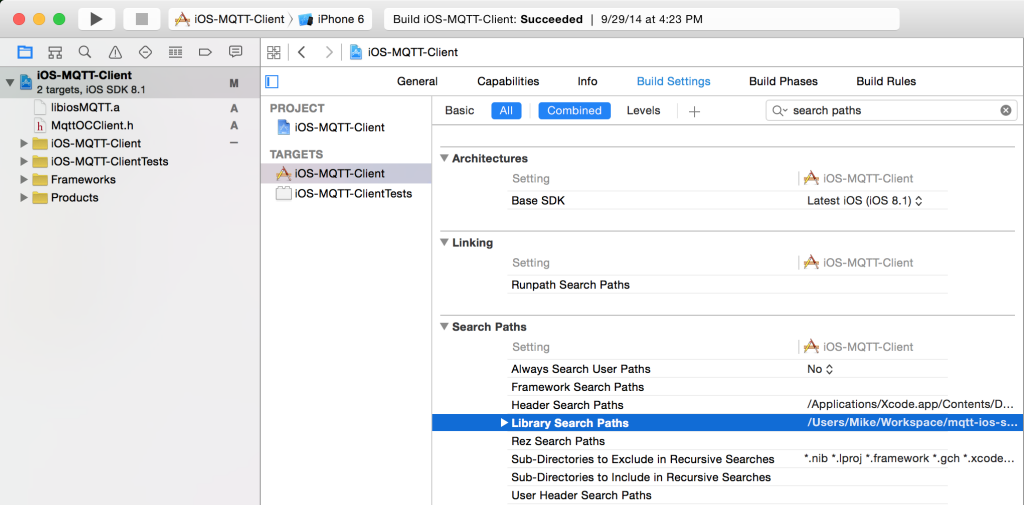Screen dimensions: 1024x505
Task: Open Base SDK Latest iOS dropdown
Action: pyautogui.click(x=864, y=201)
